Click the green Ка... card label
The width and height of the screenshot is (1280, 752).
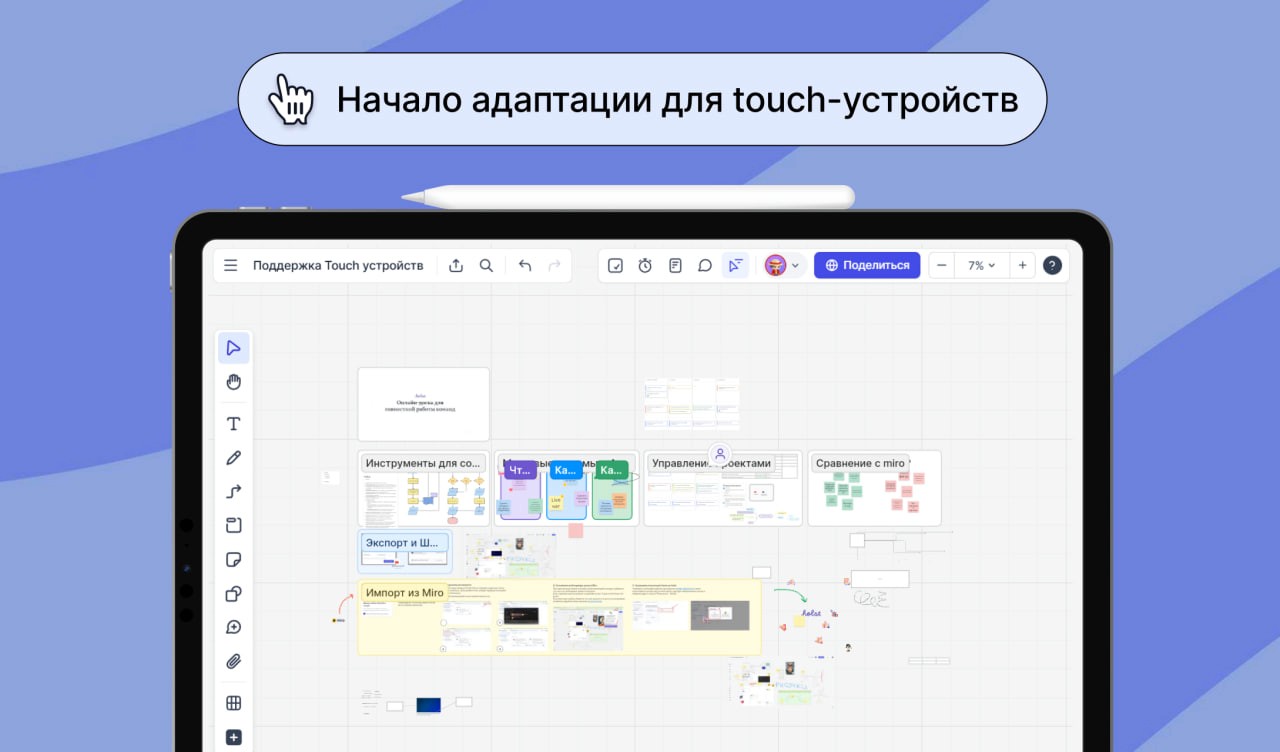(611, 470)
